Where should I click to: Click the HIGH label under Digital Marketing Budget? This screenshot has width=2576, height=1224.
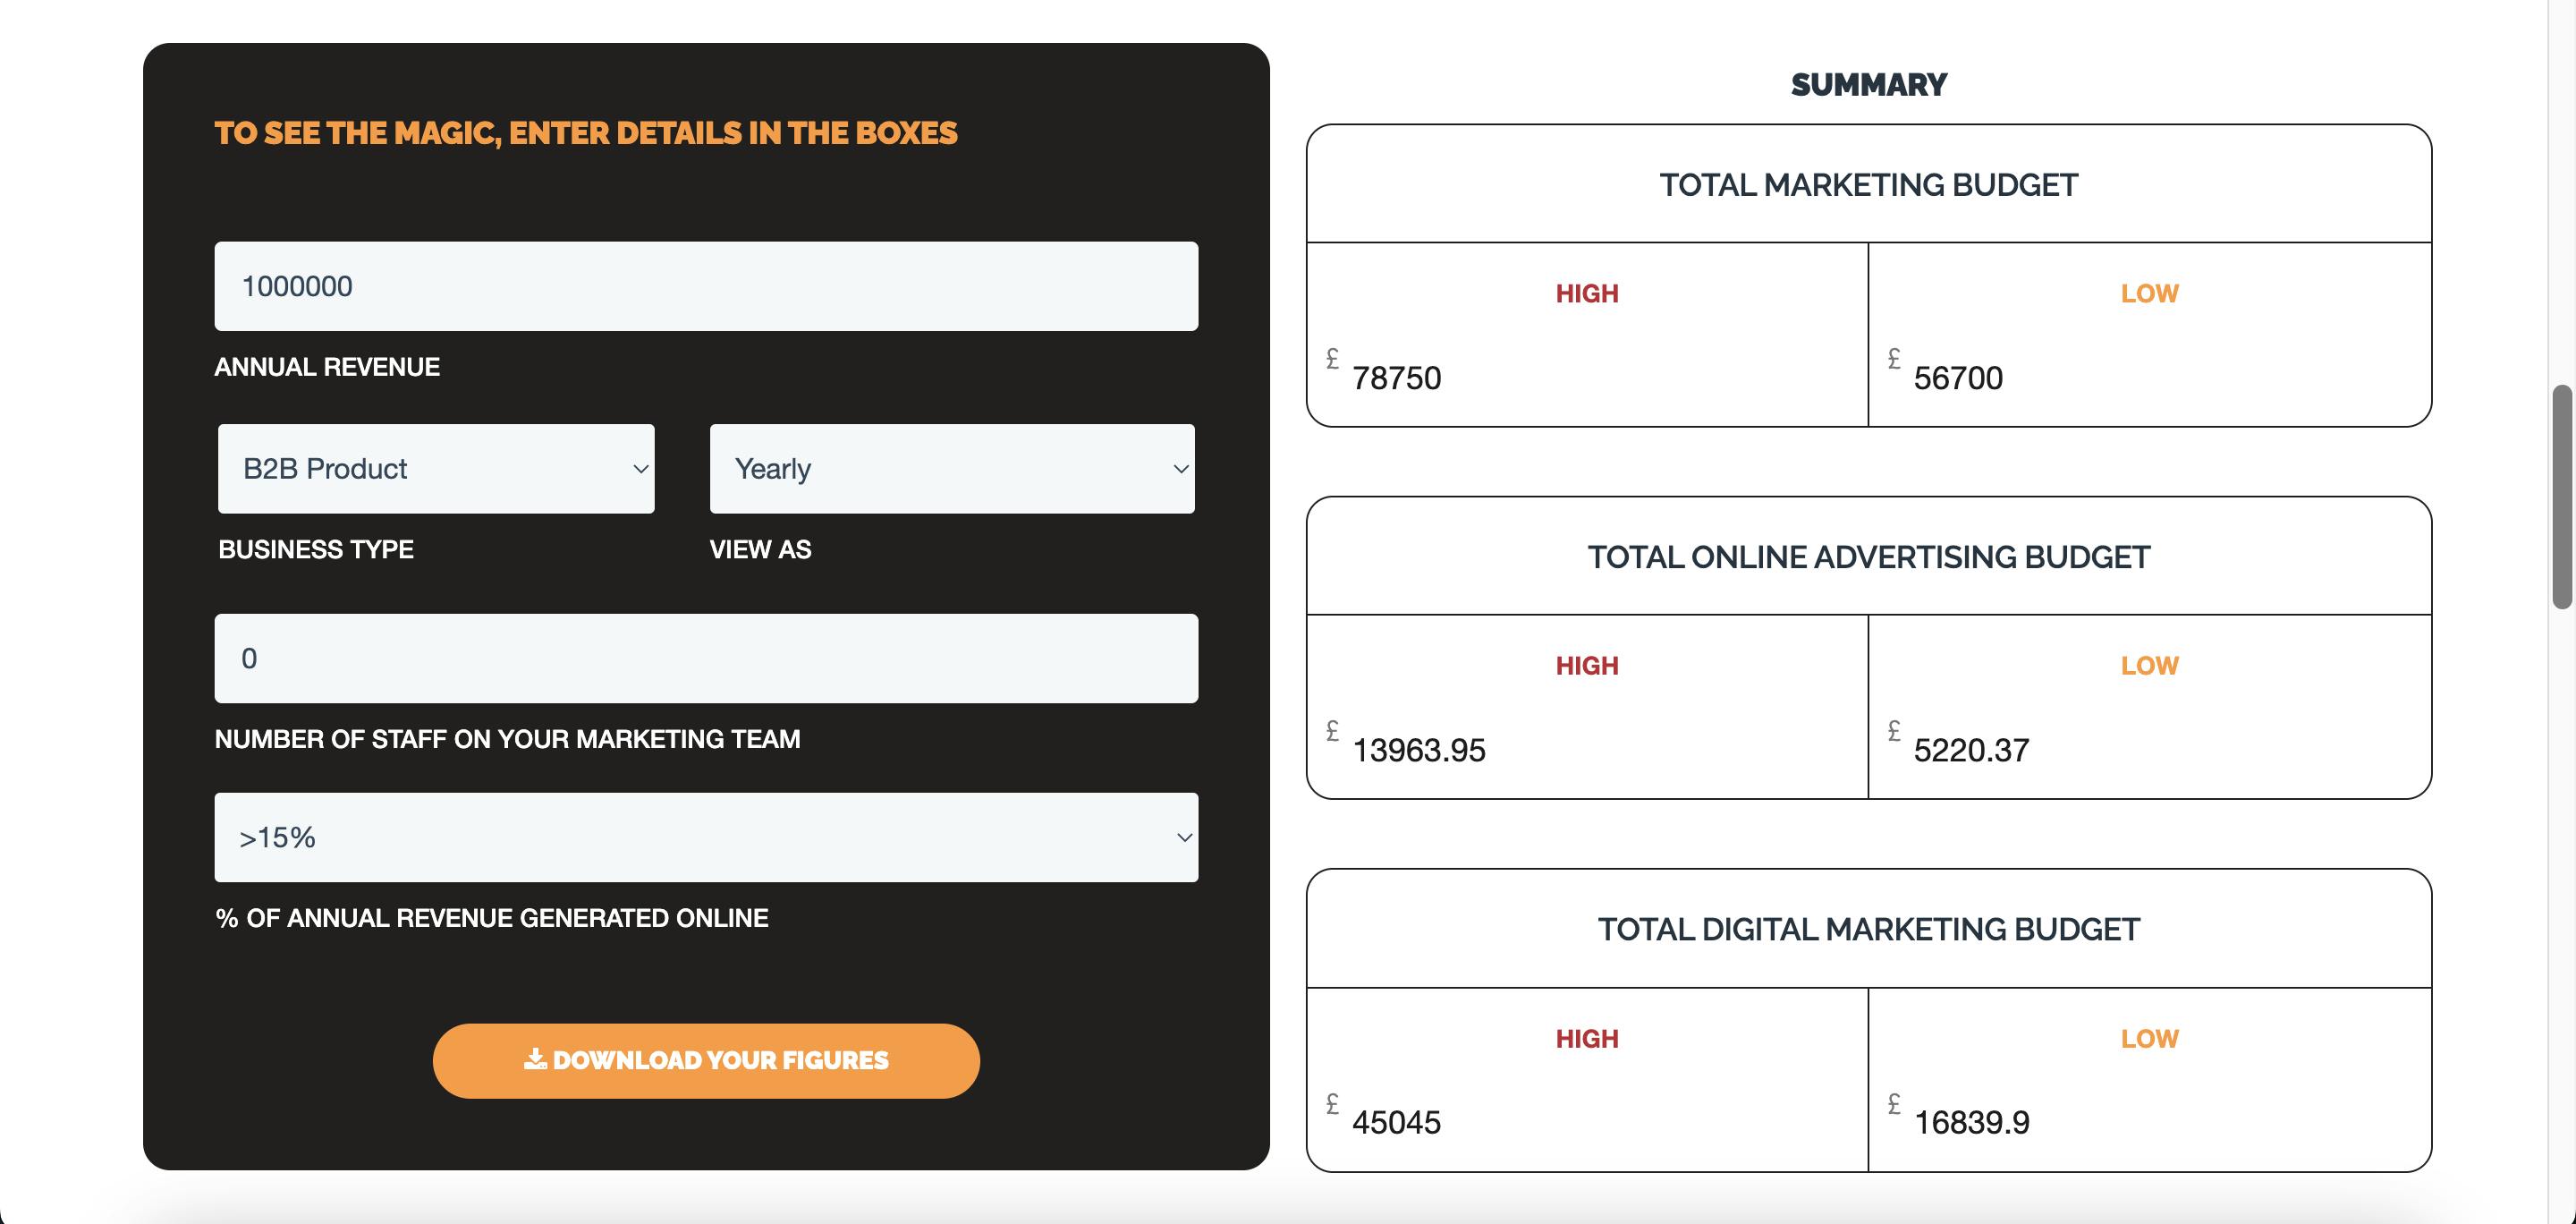click(1587, 1039)
